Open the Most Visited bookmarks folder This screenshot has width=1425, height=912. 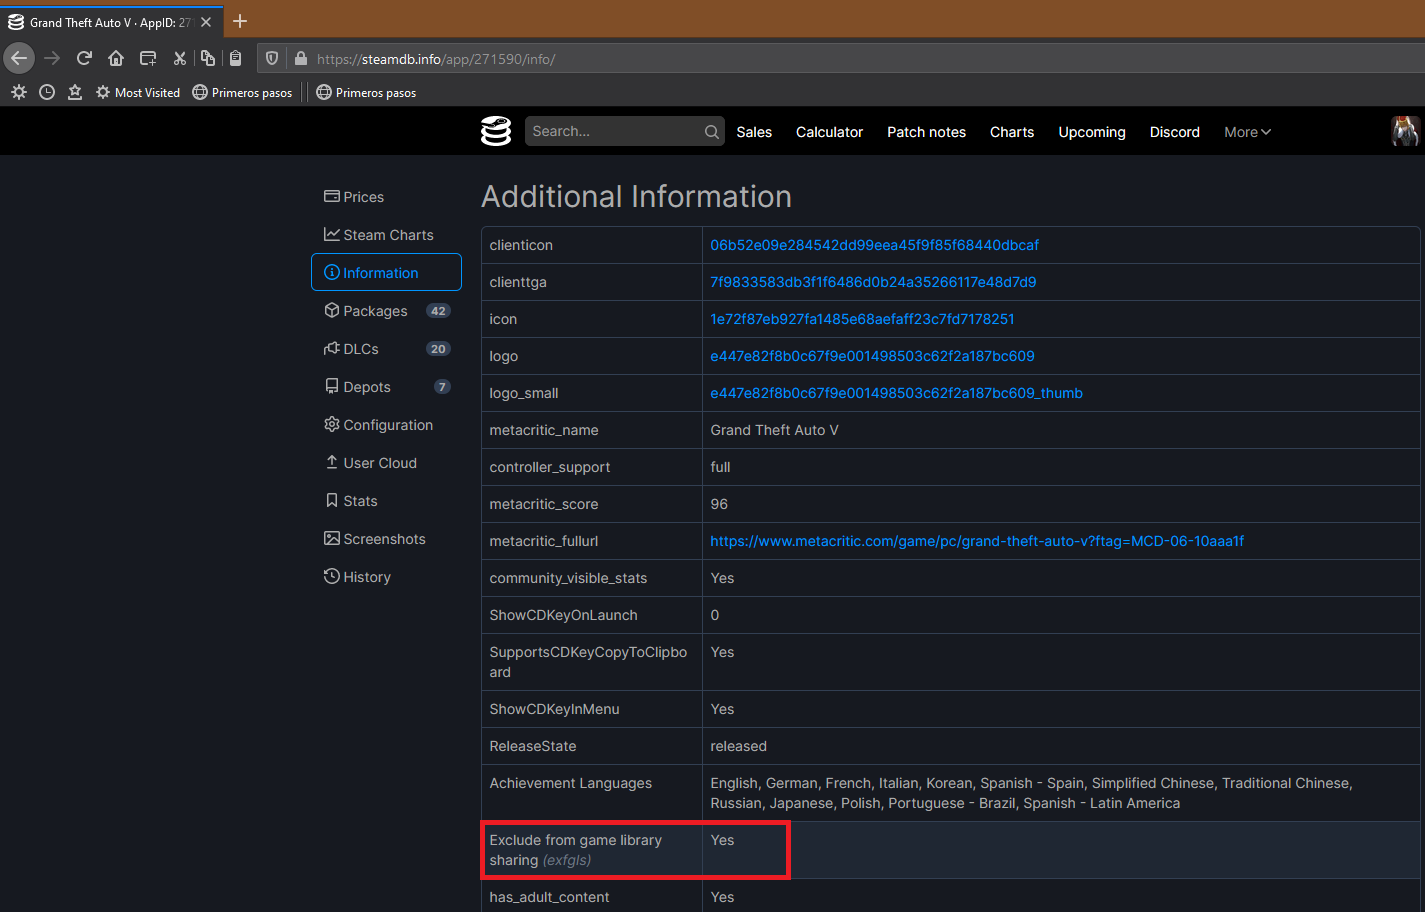point(138,92)
